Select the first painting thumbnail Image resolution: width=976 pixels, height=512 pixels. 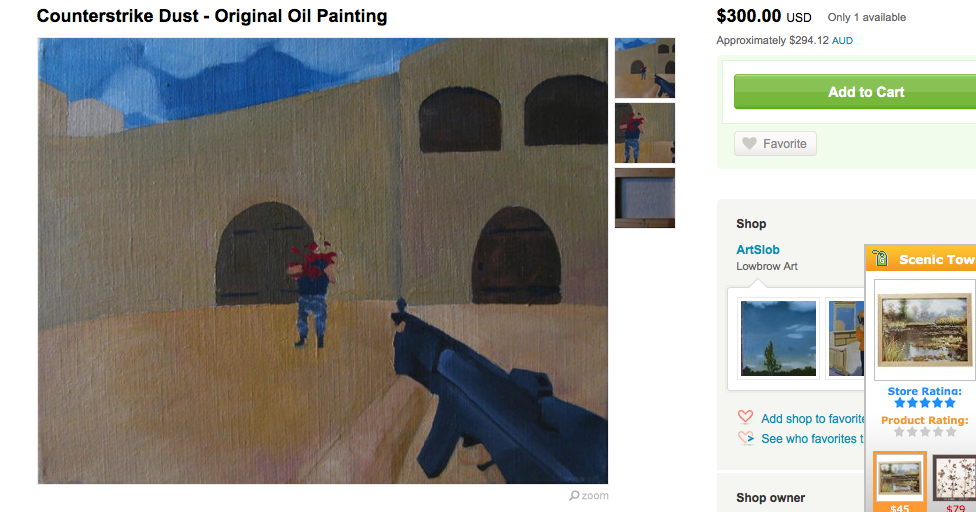coord(645,68)
